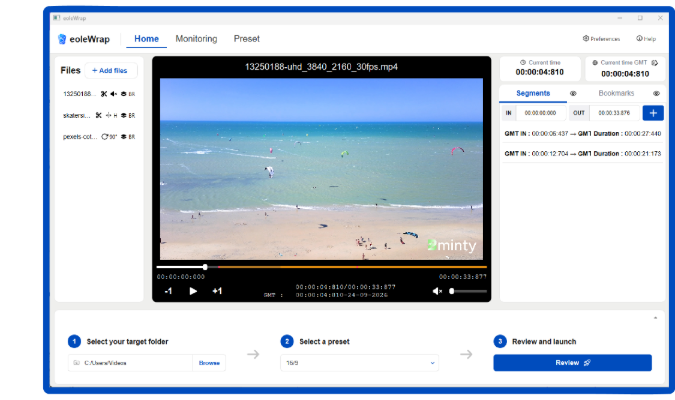Click the Review button

pos(573,363)
